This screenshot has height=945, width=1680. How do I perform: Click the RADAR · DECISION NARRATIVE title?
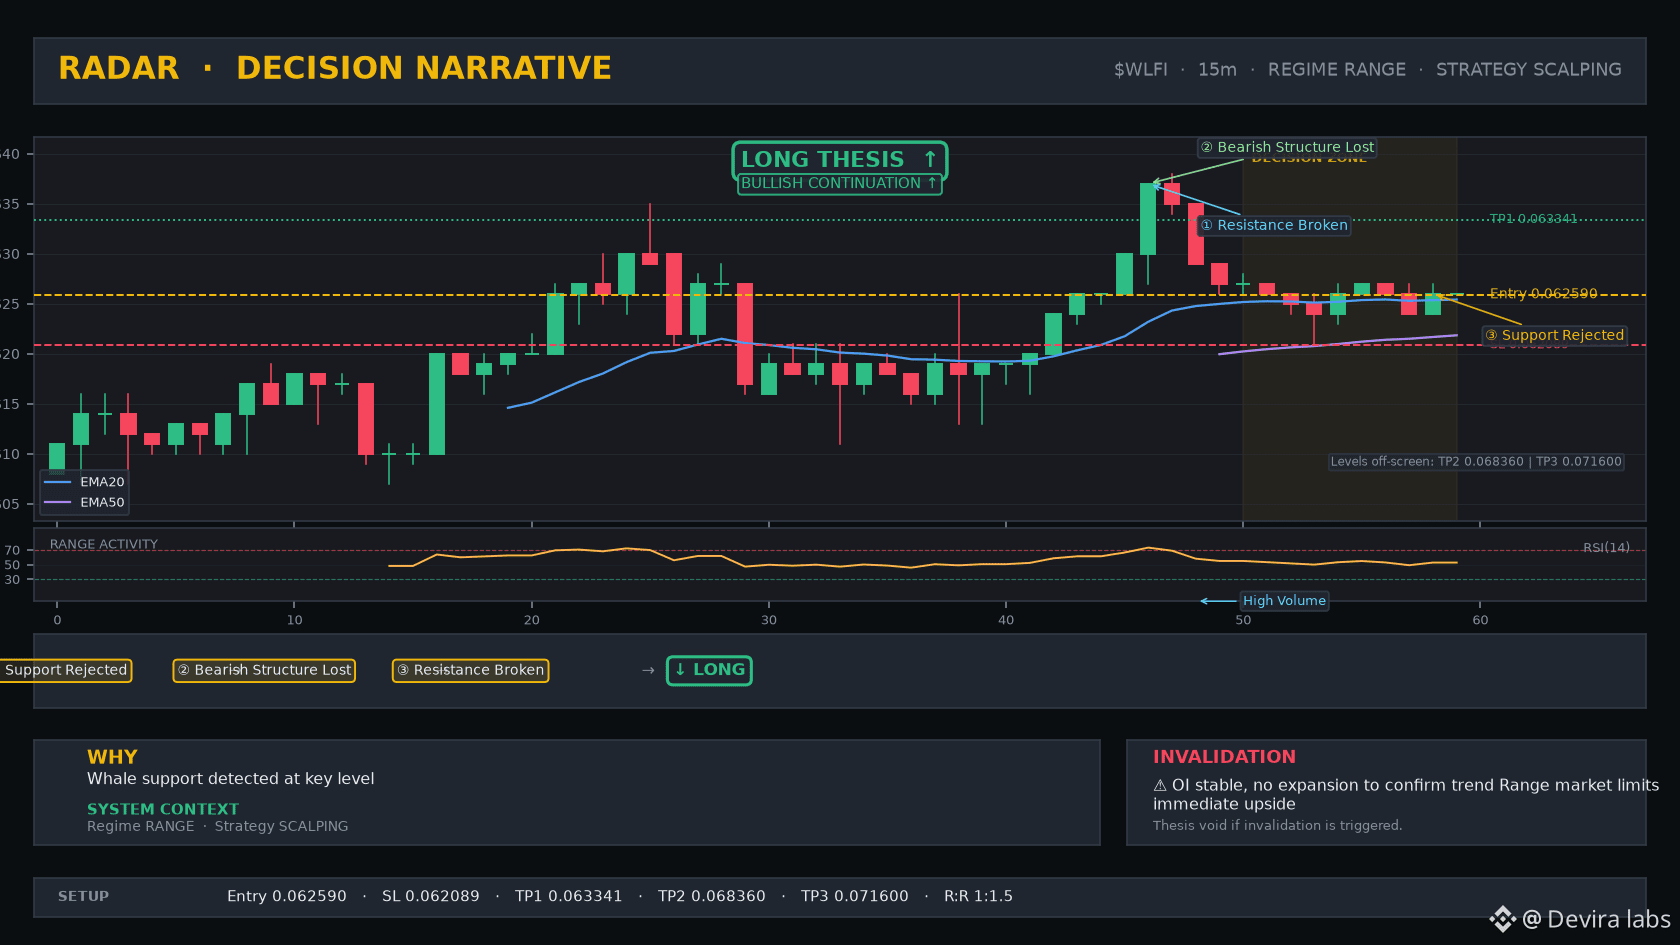335,68
